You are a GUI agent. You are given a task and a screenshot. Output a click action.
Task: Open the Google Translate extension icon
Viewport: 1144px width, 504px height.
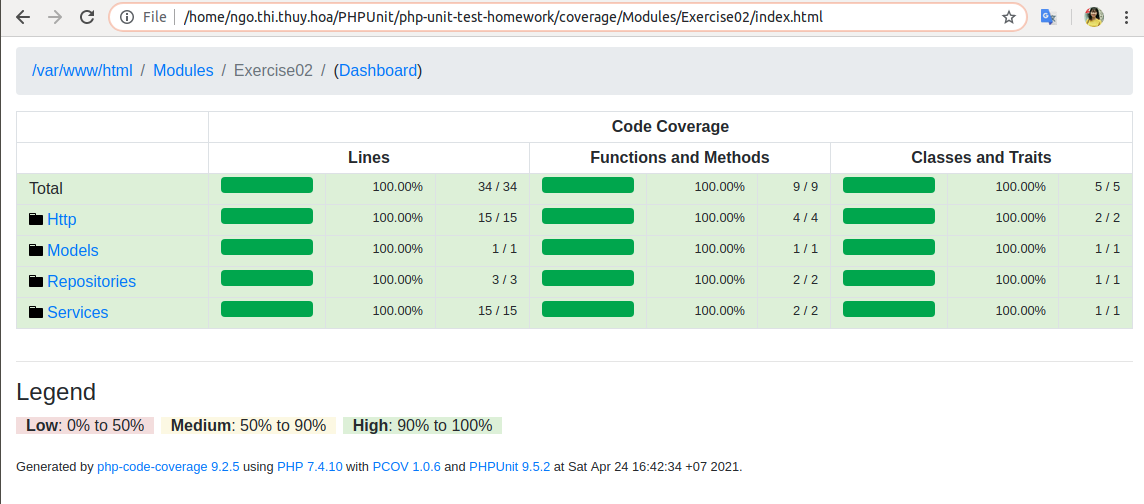pyautogui.click(x=1048, y=17)
